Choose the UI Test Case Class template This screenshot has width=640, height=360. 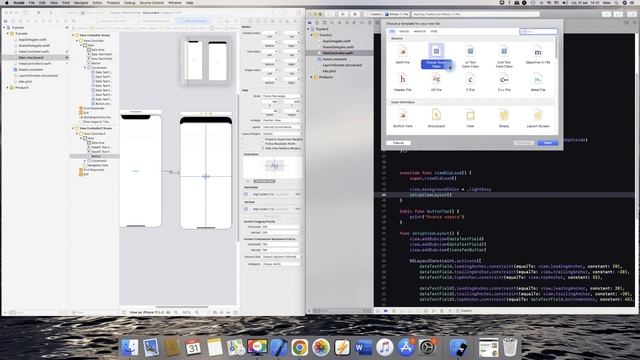pyautogui.click(x=470, y=56)
